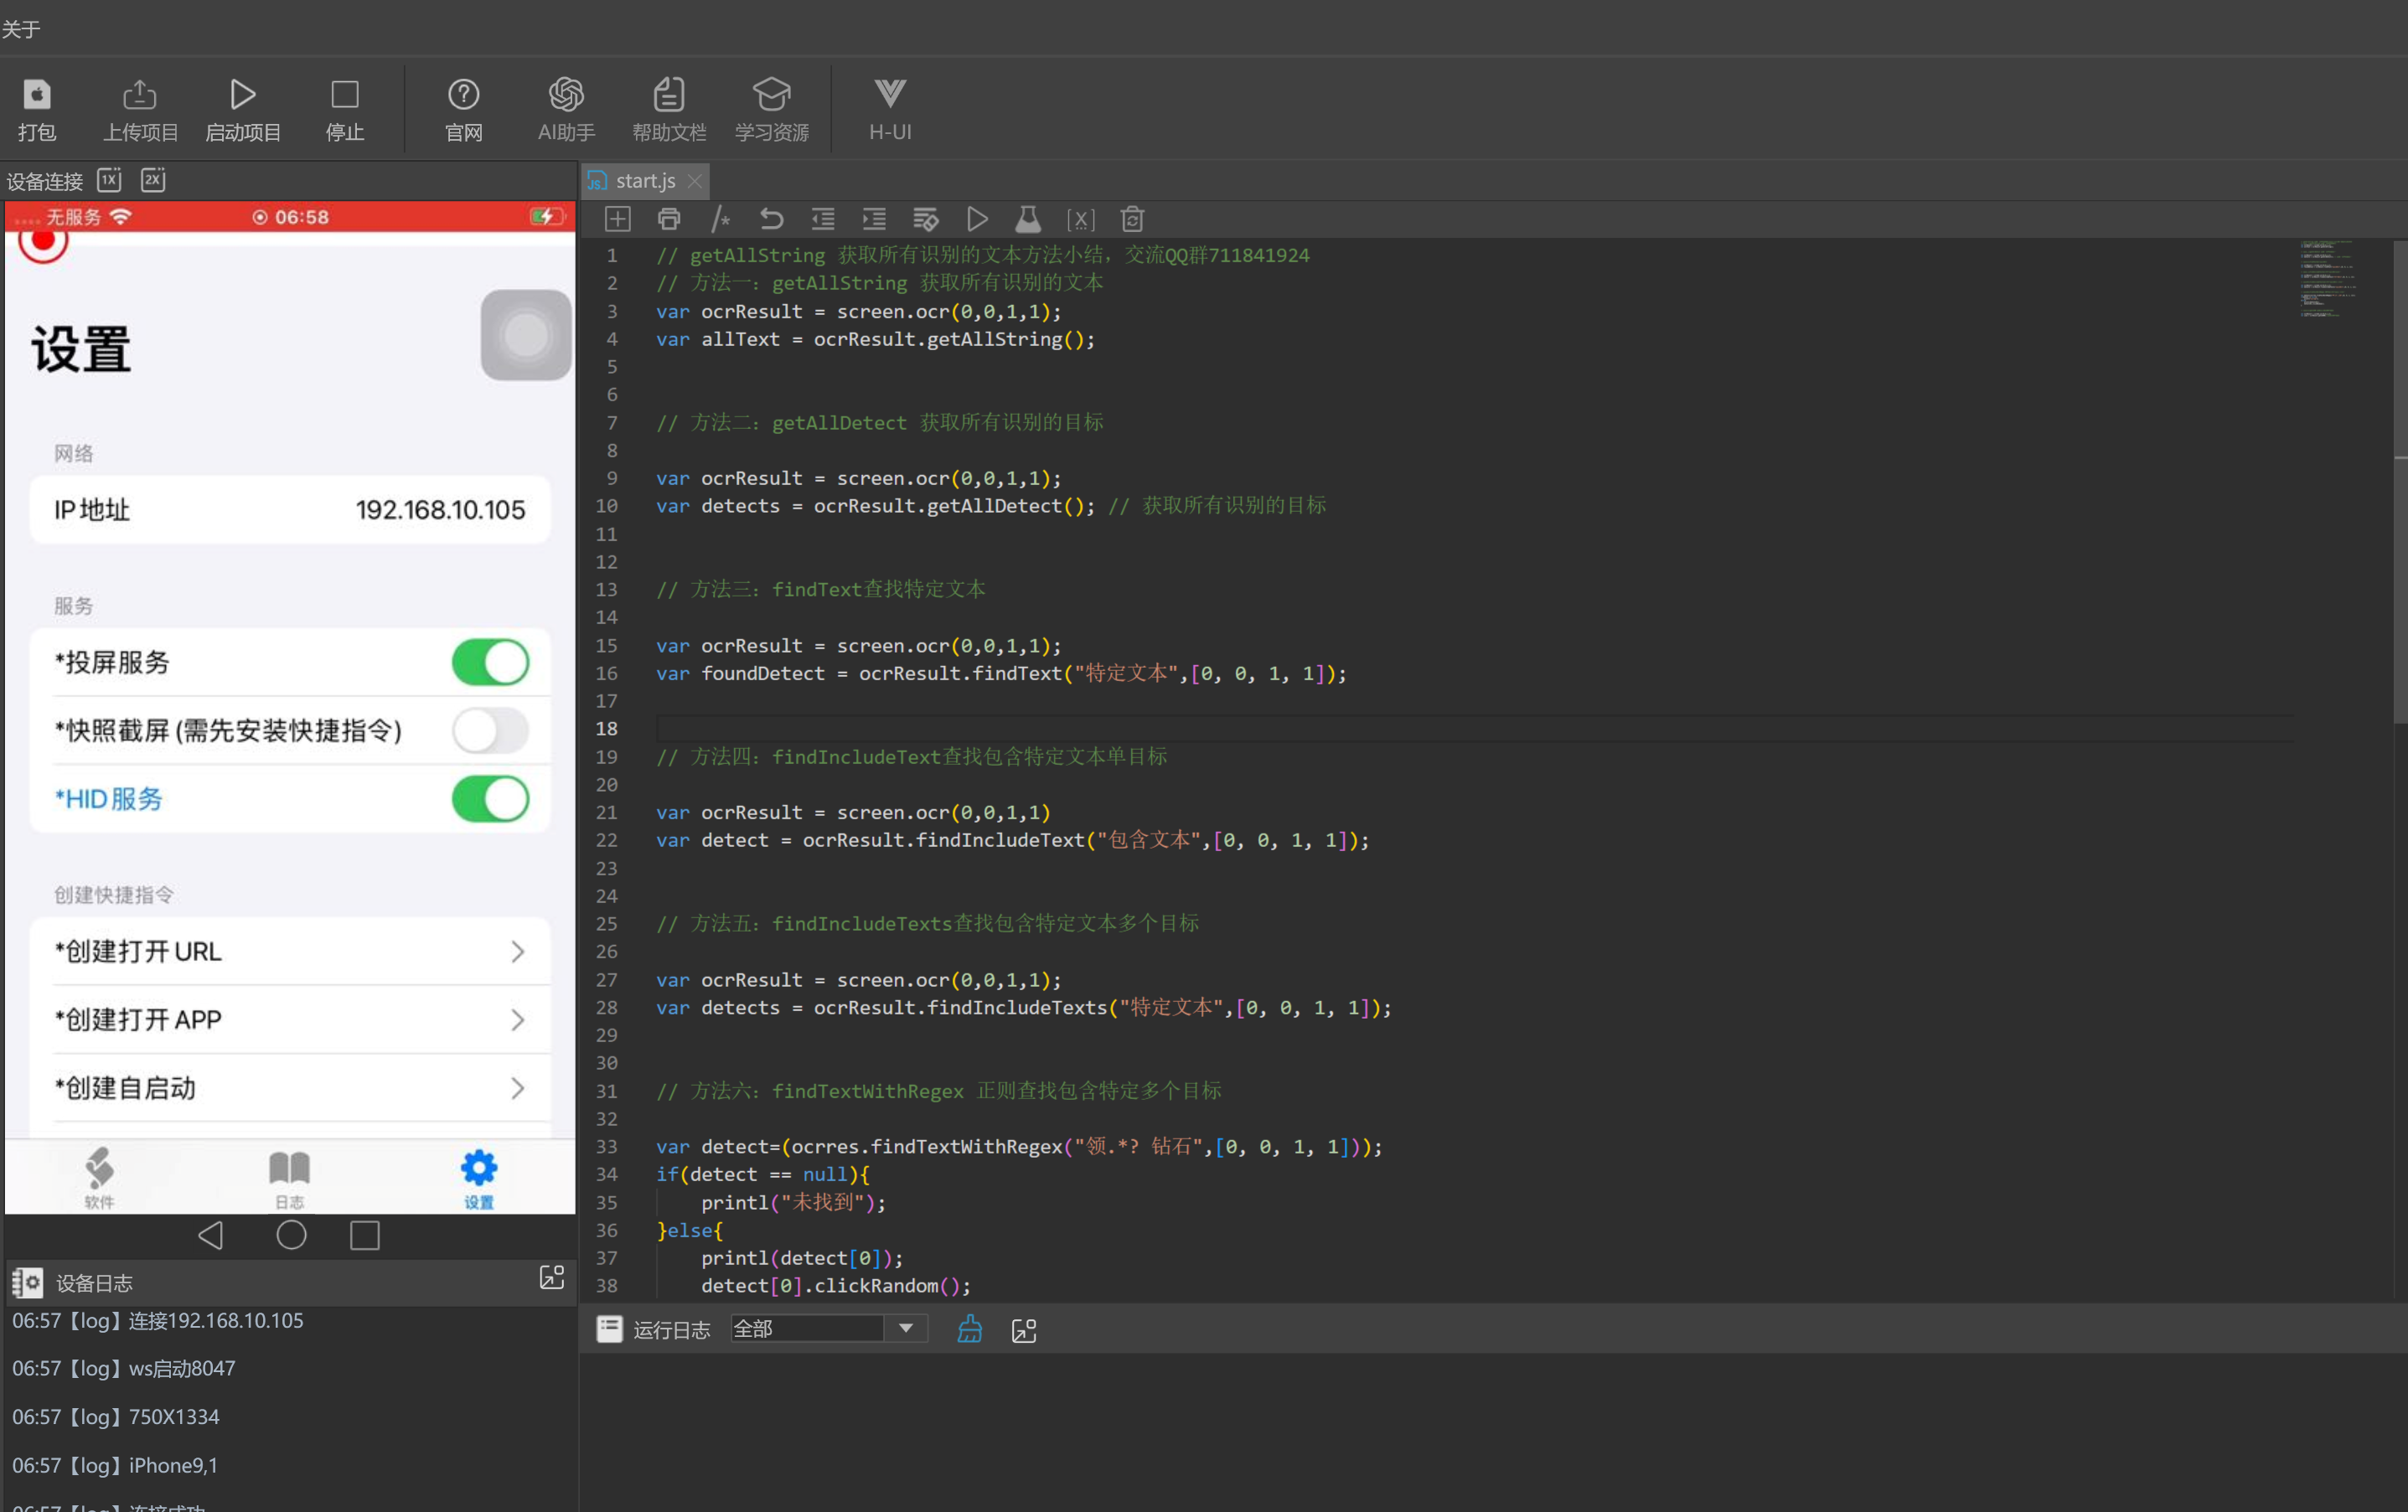Screen dimensions: 2408x1512
Task: Click the findTextWithRegex comment on line 31
Action: 938,1091
